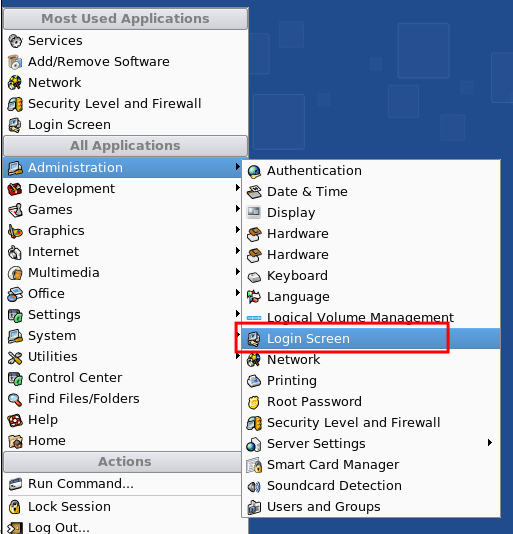Select Login Screen in Administration submenu
Screen dimensions: 513x534
click(371, 339)
